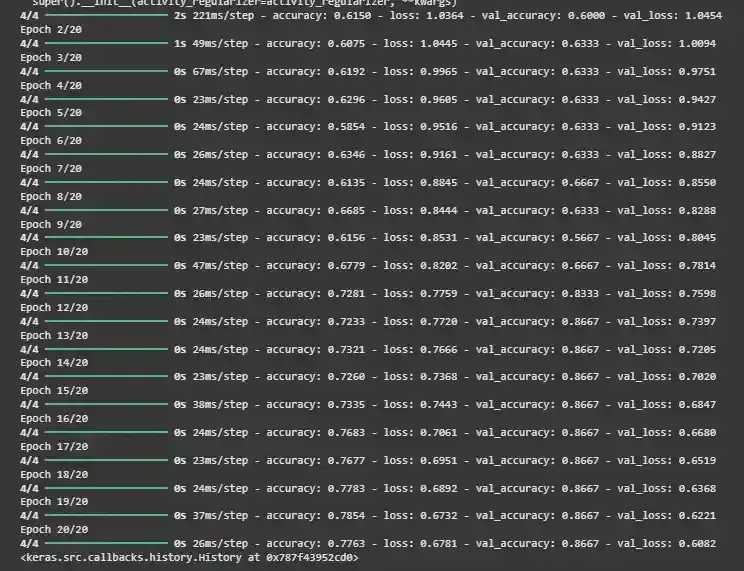Click val_loss value 0.6082

click(697, 543)
